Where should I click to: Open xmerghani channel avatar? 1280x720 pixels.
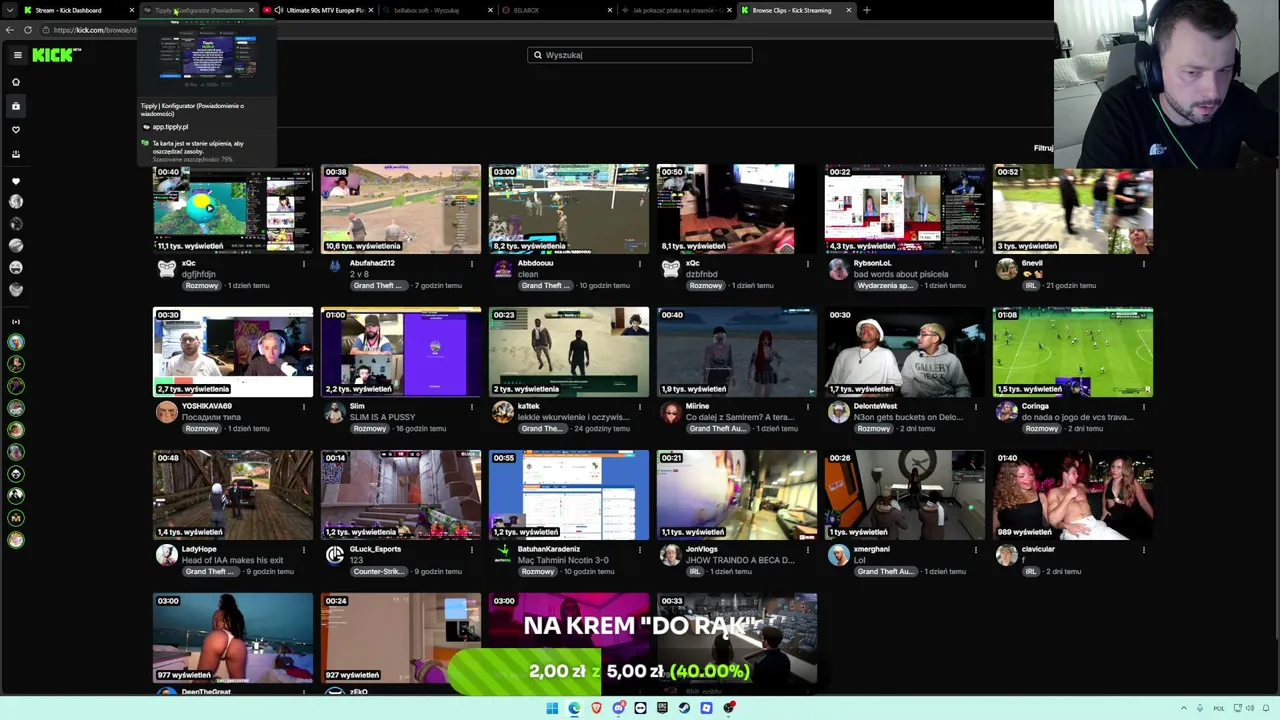pyautogui.click(x=839, y=555)
